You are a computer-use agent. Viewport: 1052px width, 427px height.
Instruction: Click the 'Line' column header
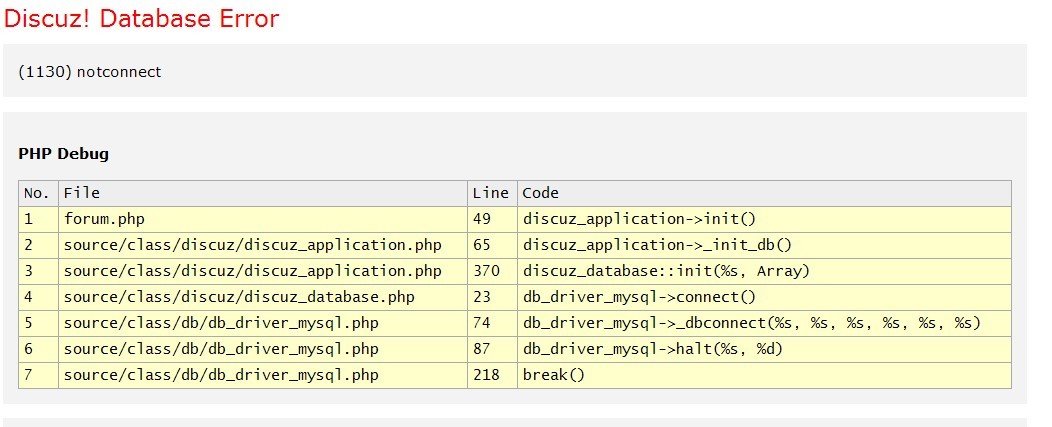pos(492,193)
